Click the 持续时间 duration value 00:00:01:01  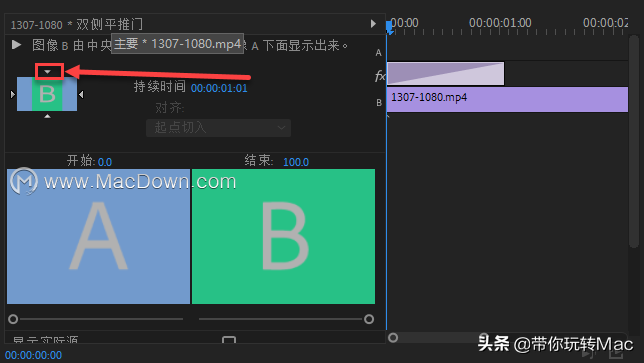(219, 88)
